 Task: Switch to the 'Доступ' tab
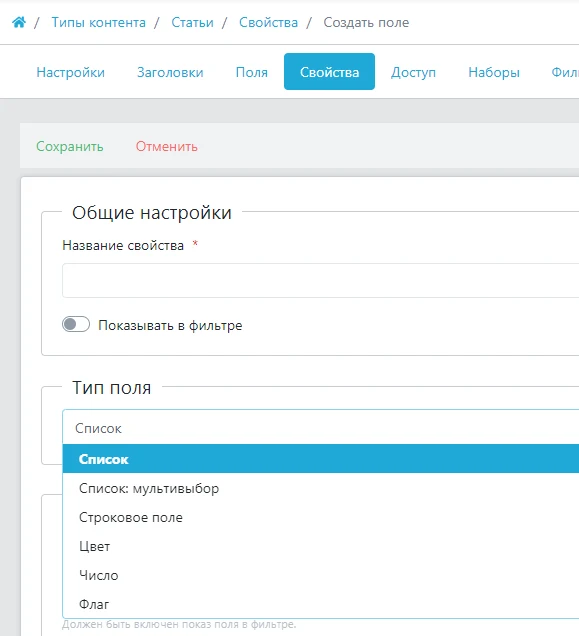pos(413,72)
